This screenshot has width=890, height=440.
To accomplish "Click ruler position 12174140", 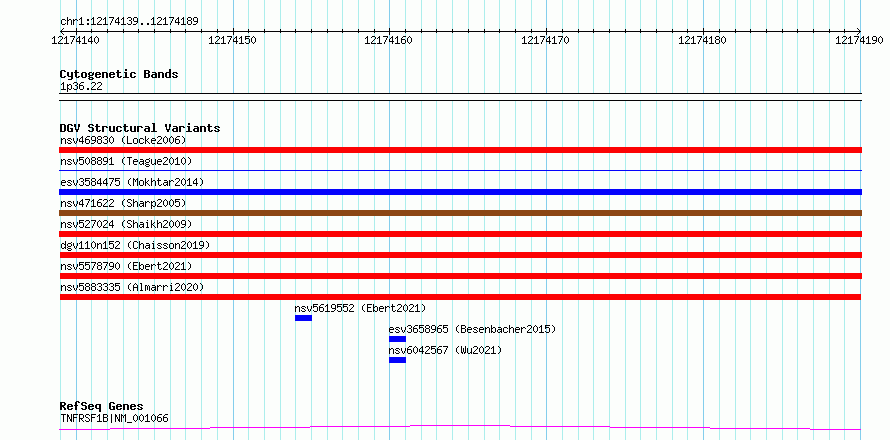I will point(76,40).
